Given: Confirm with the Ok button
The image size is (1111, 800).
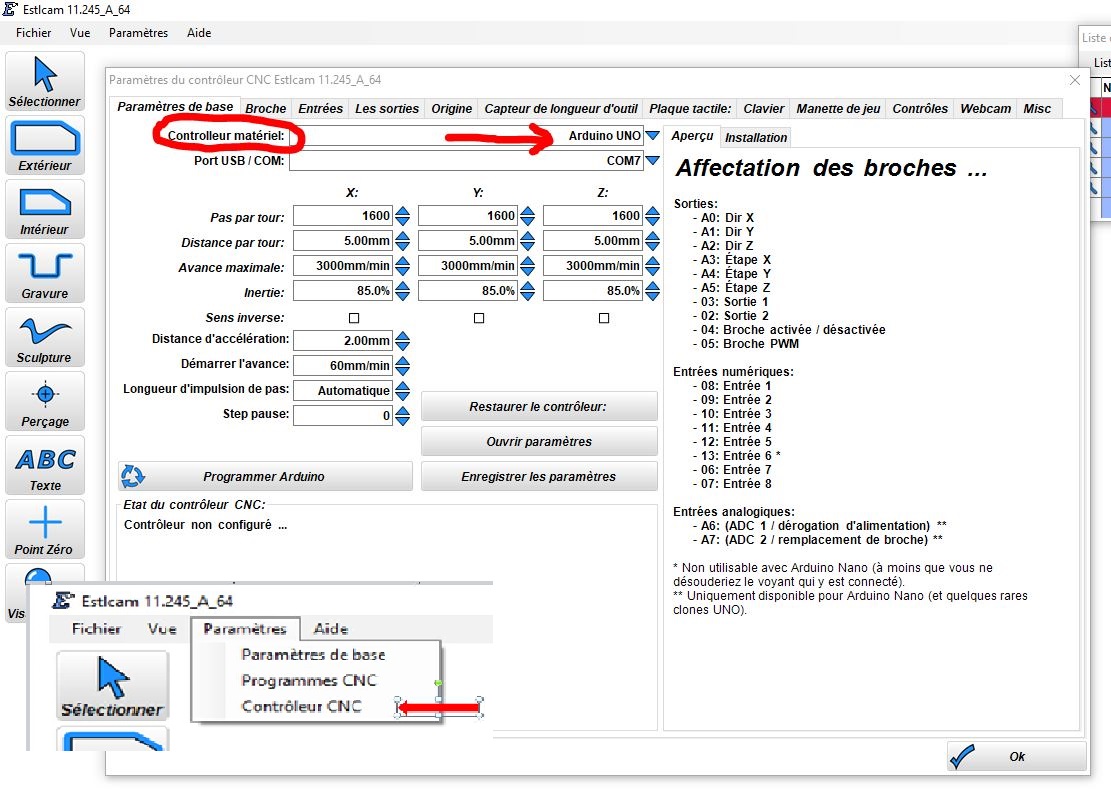Looking at the screenshot, I should click(1016, 757).
